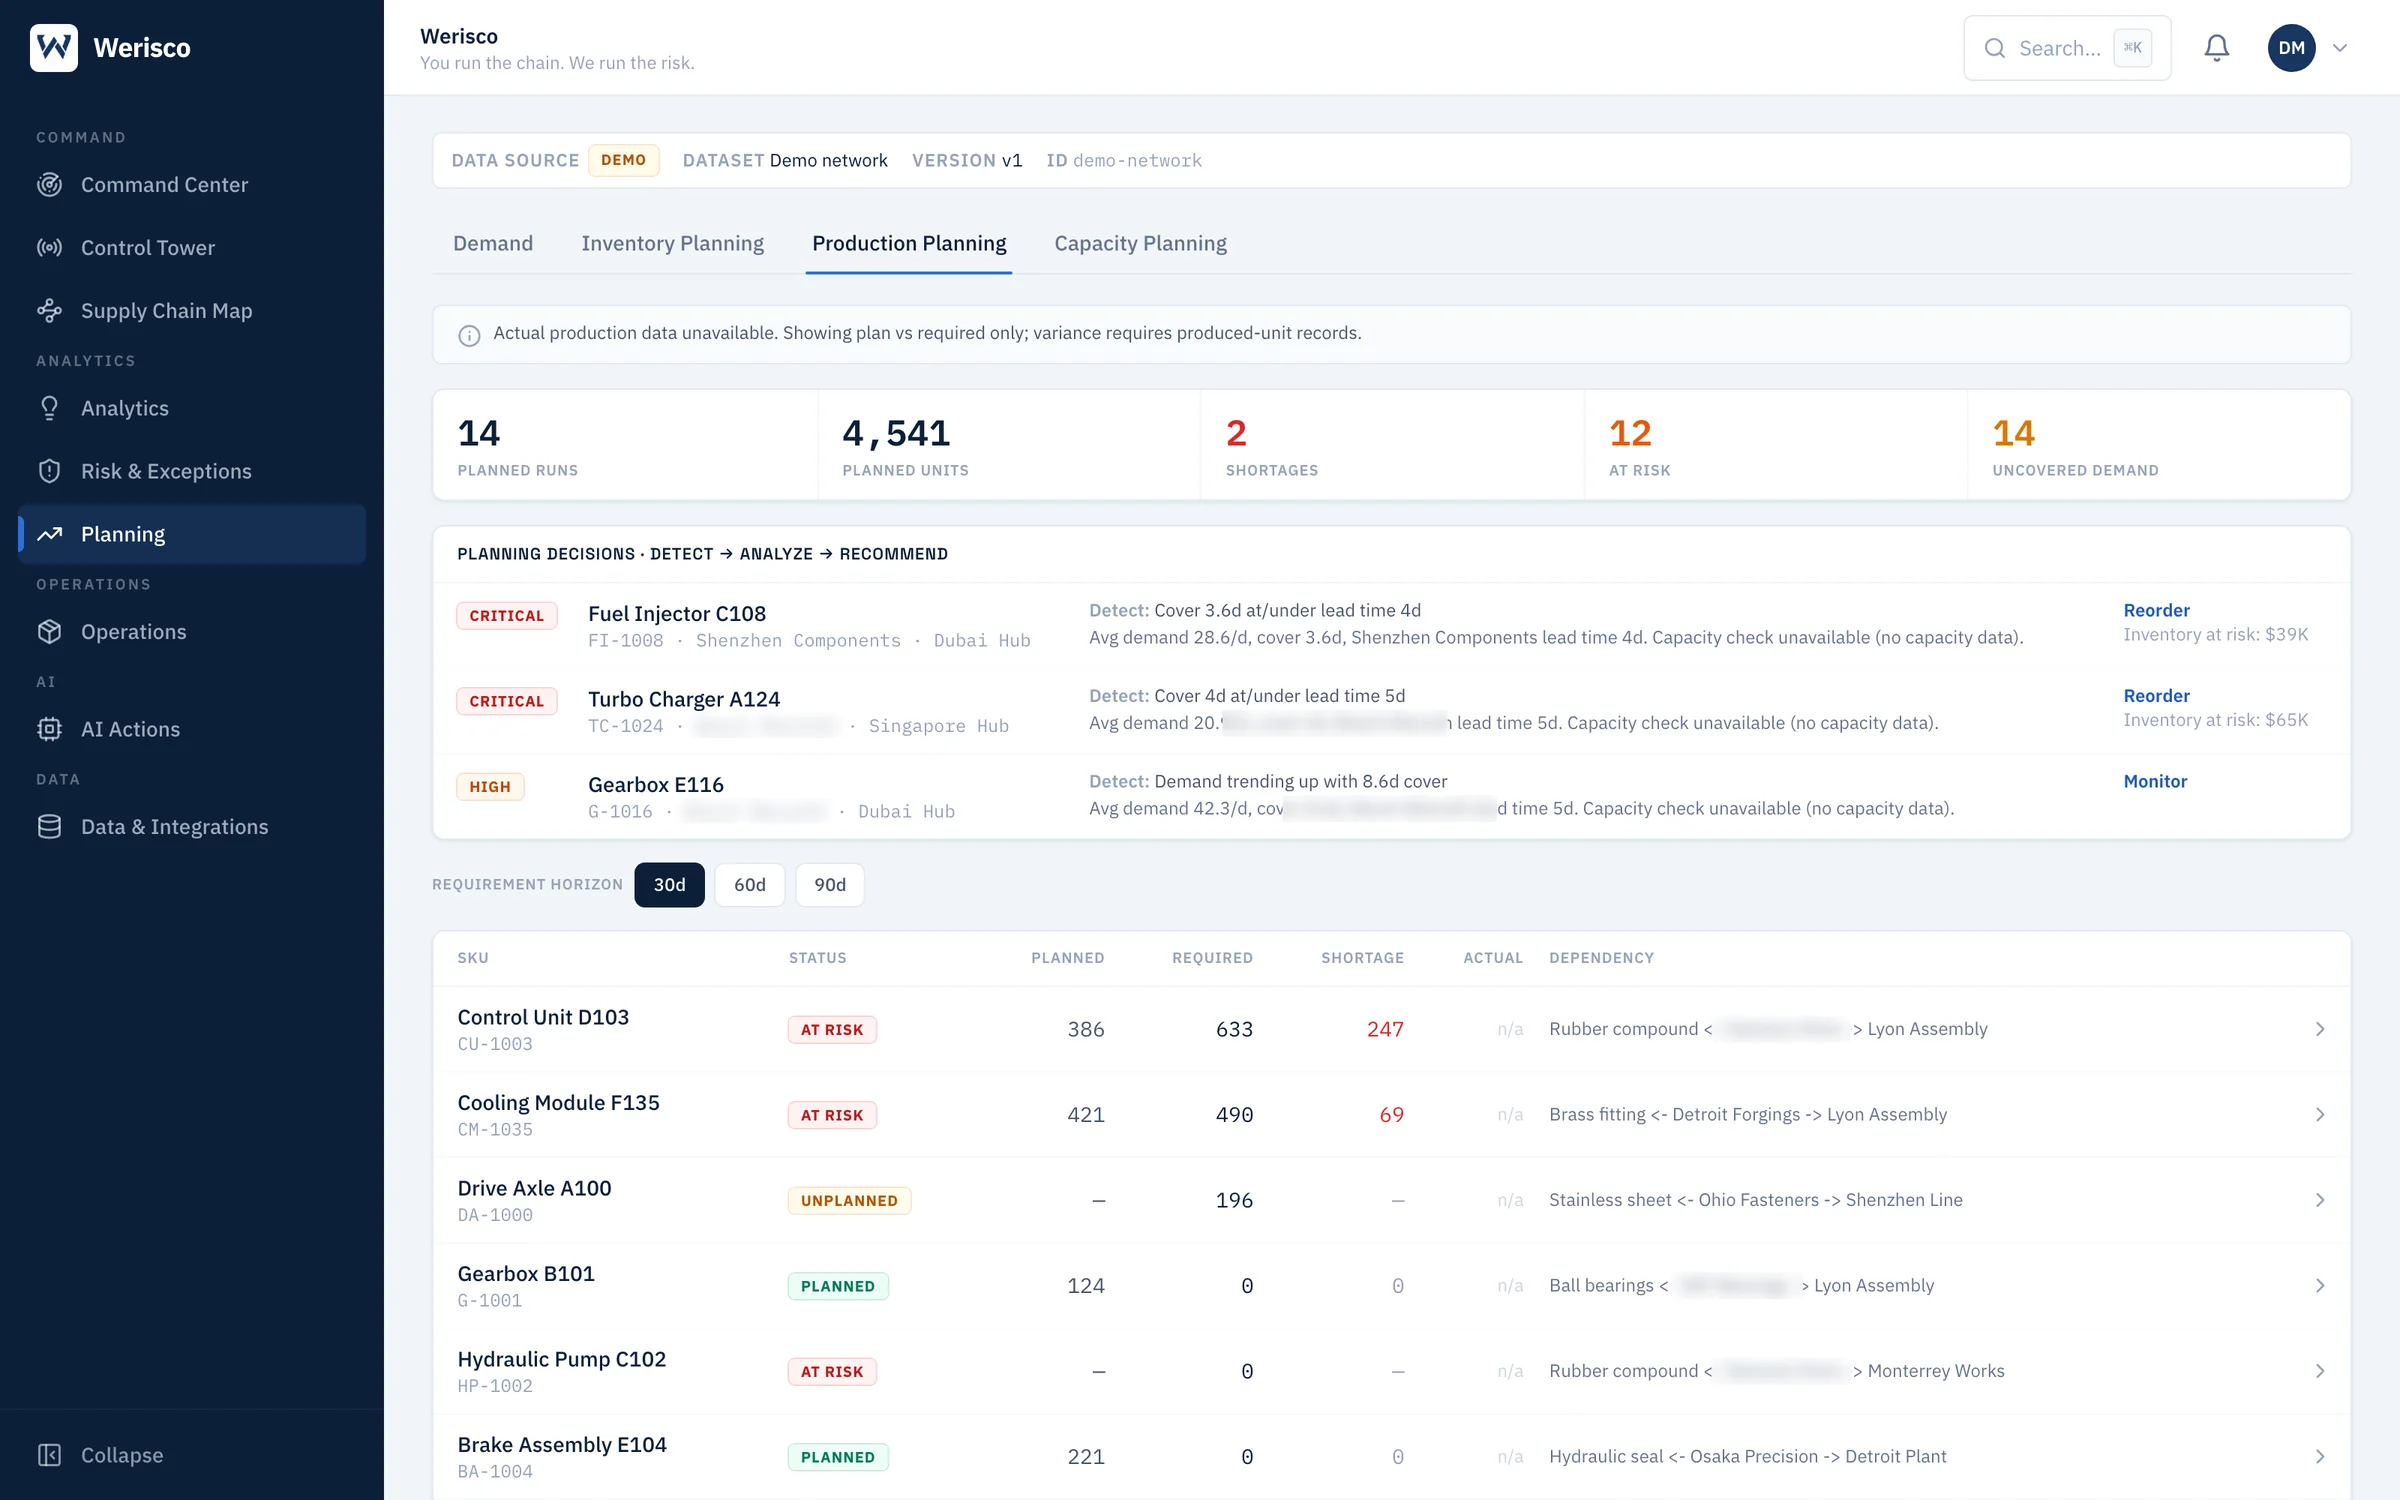Open the Analytics lightbulb item

click(x=192, y=408)
